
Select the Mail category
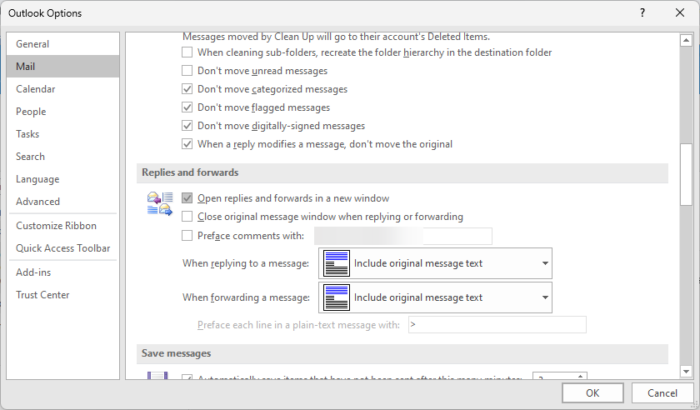63,66
